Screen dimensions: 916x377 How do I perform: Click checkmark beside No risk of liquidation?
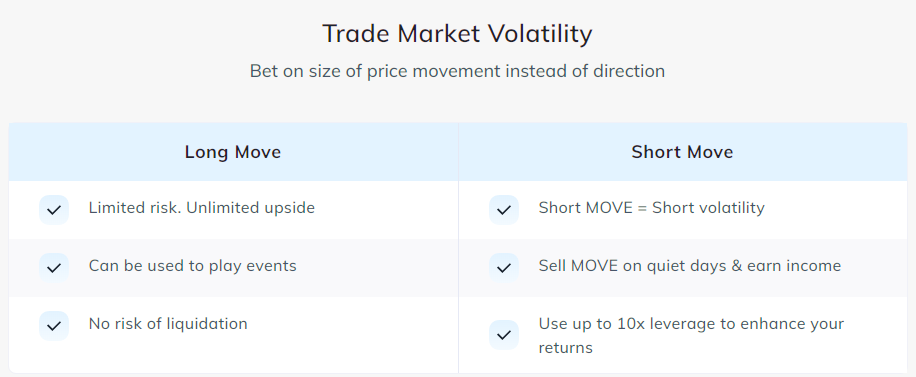pyautogui.click(x=54, y=326)
